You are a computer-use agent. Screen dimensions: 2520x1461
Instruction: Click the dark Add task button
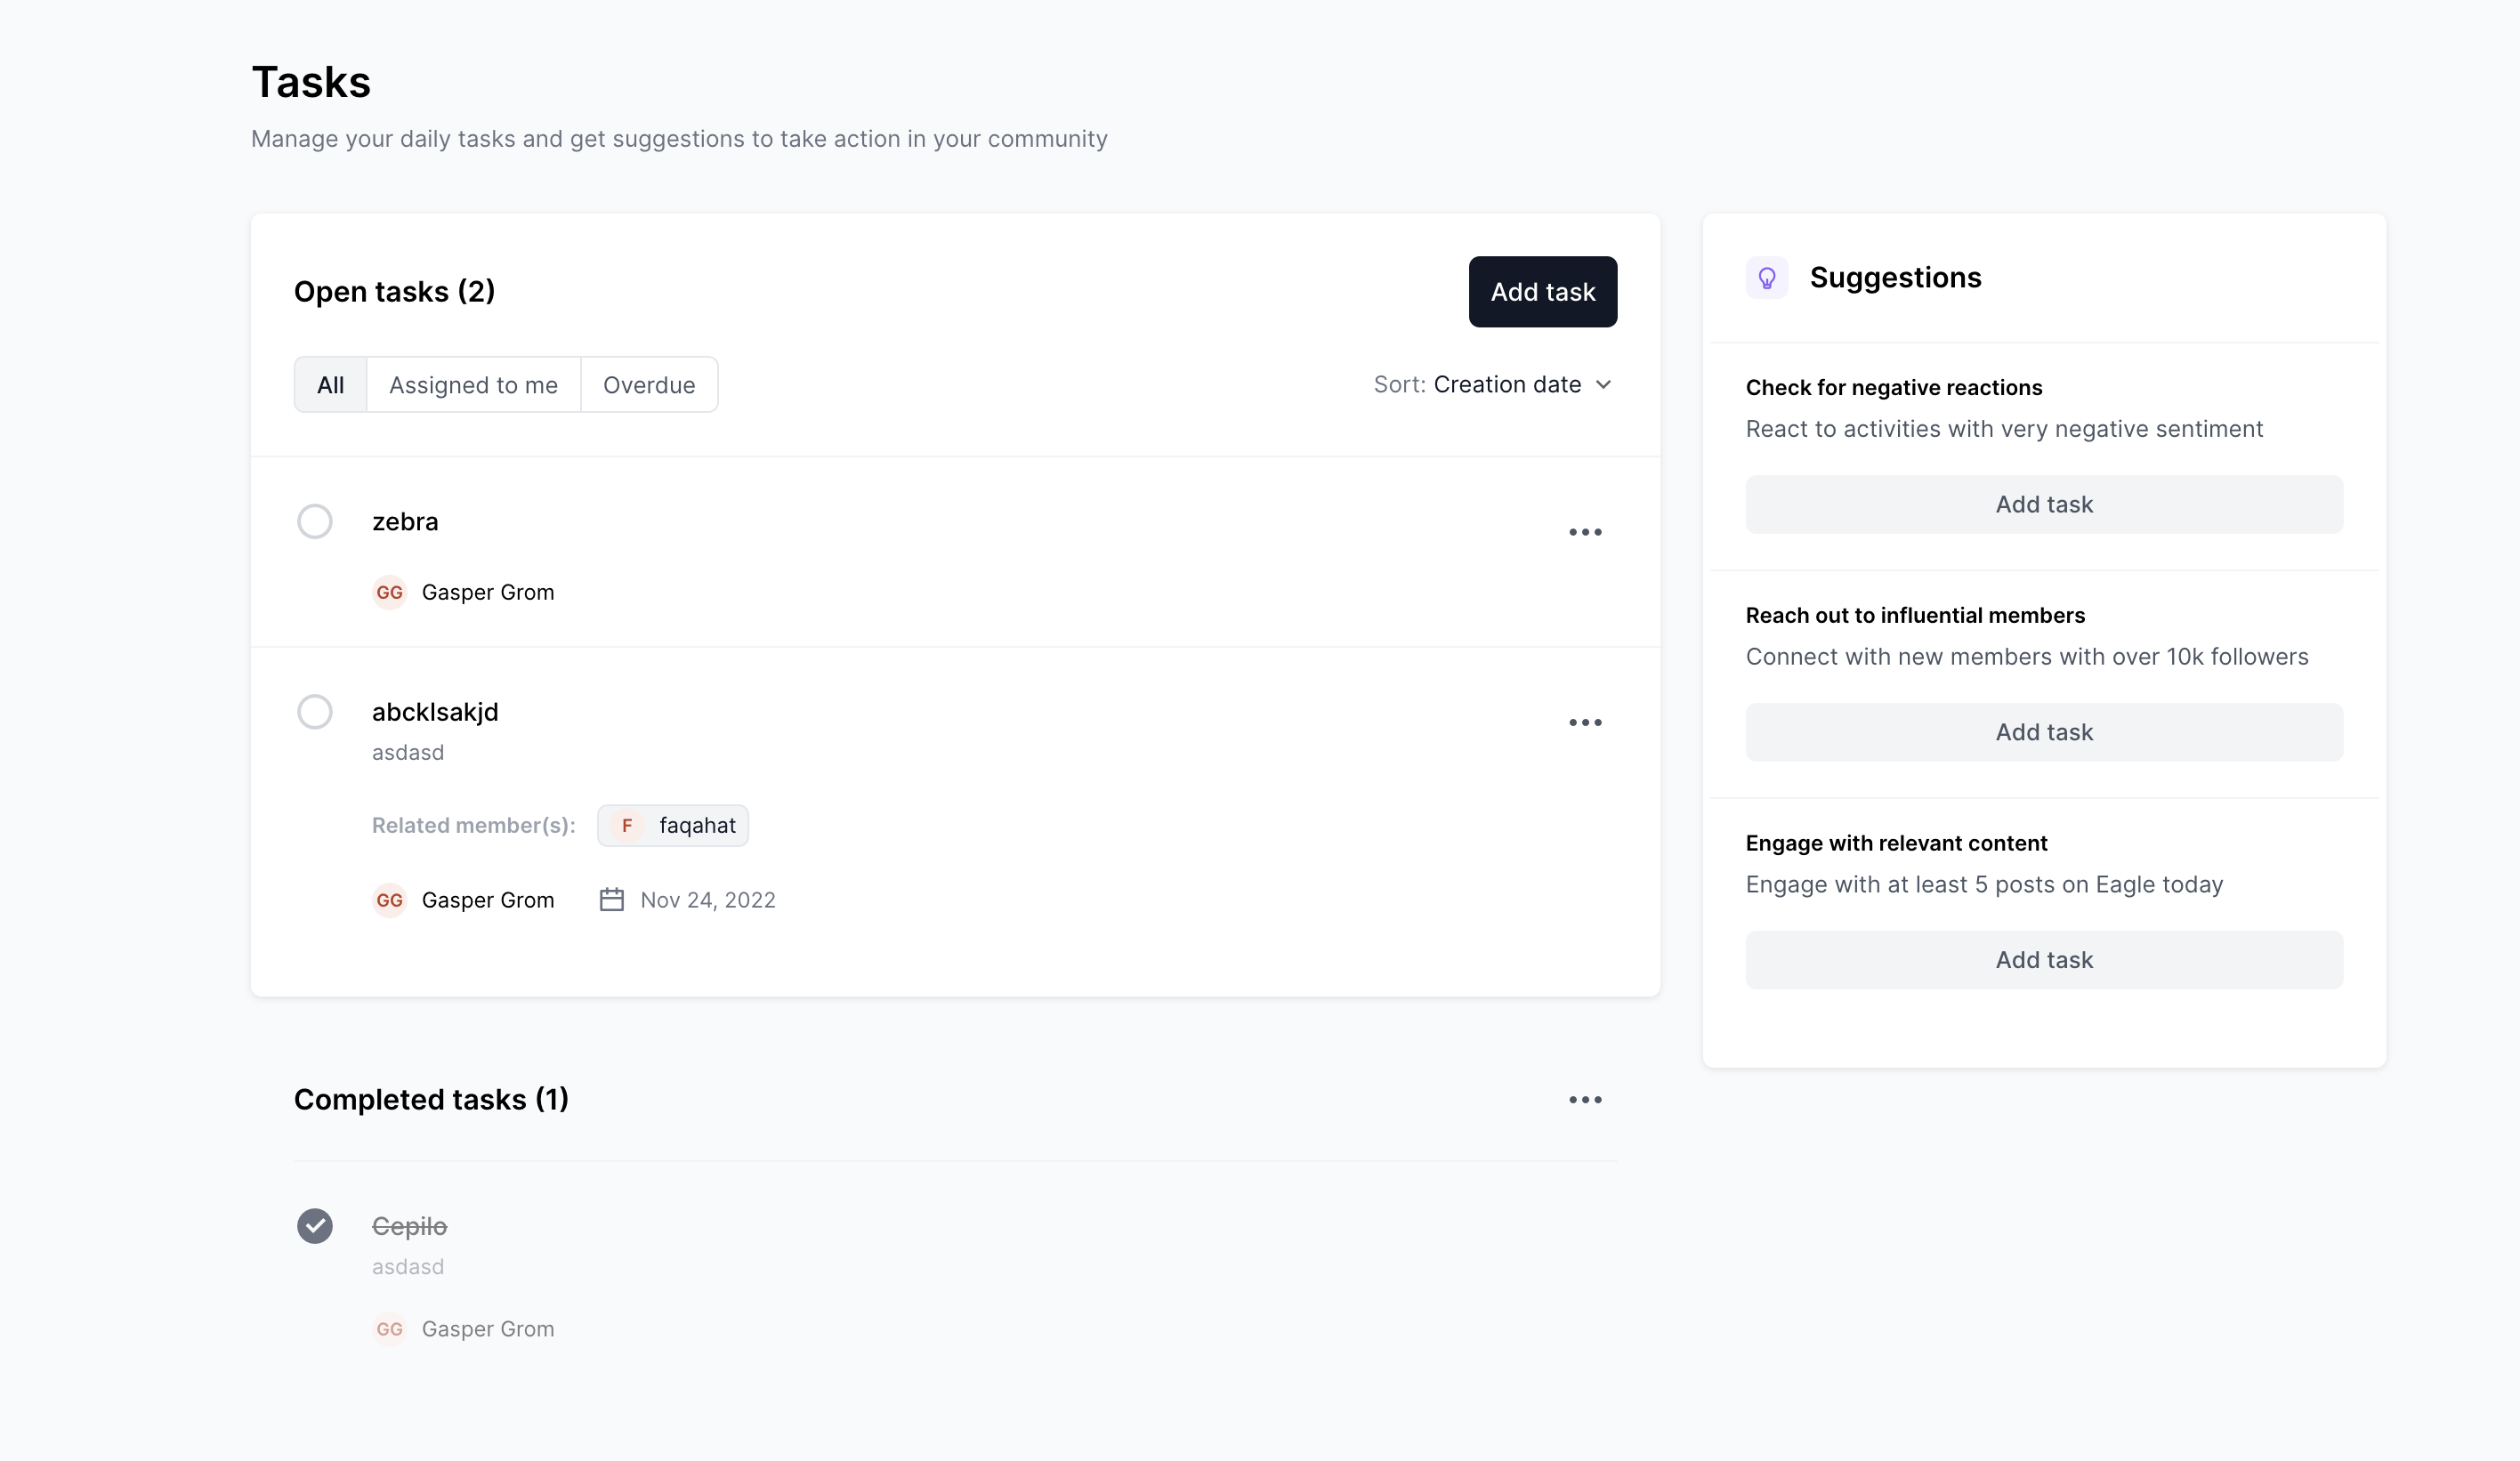[1542, 291]
